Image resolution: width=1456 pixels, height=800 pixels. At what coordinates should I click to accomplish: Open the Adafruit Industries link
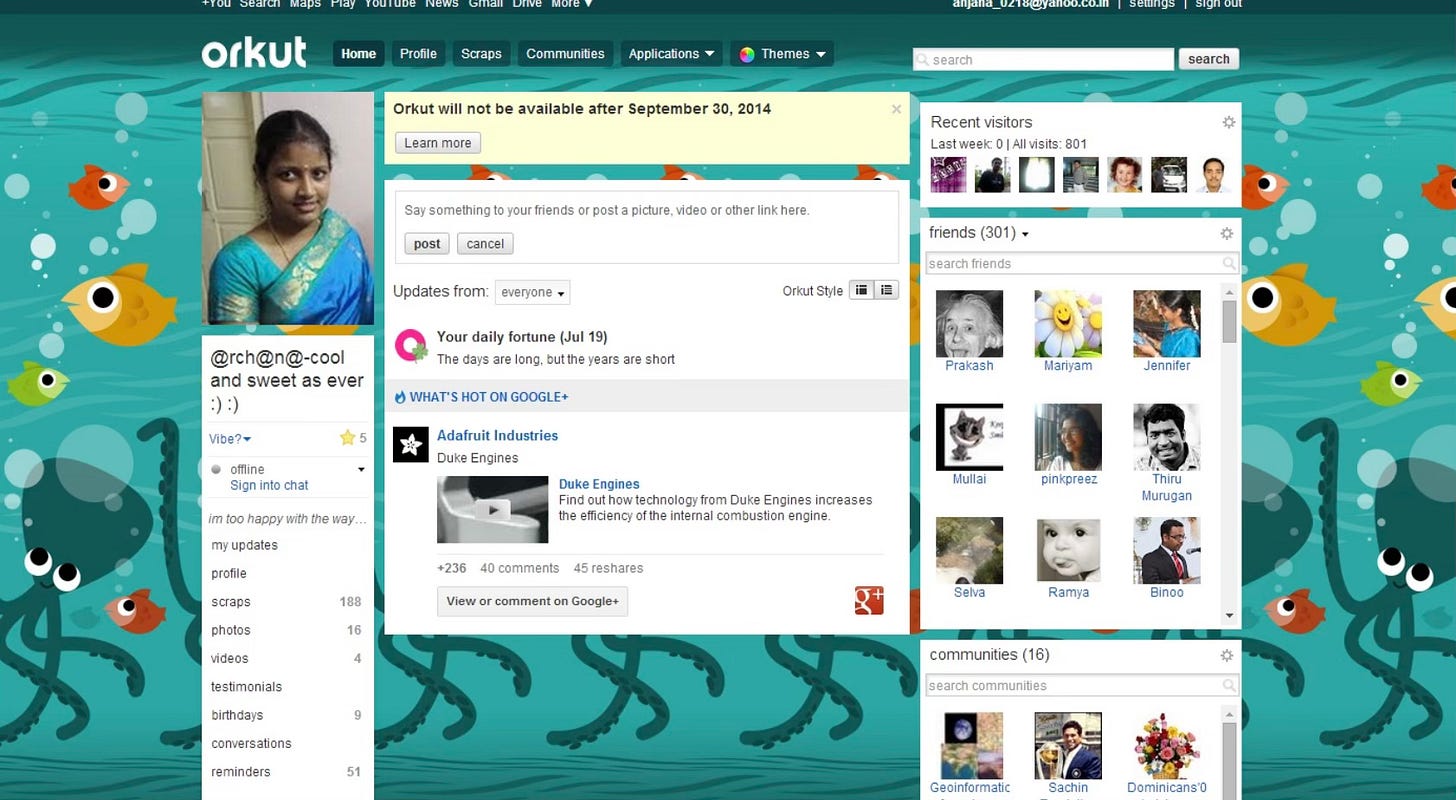pyautogui.click(x=497, y=435)
